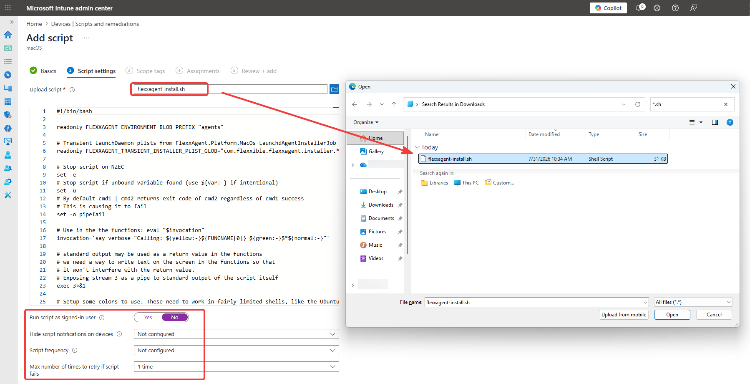Open the Max number of times to retry dropdown
Screen dimensions: 750x384
(236, 367)
